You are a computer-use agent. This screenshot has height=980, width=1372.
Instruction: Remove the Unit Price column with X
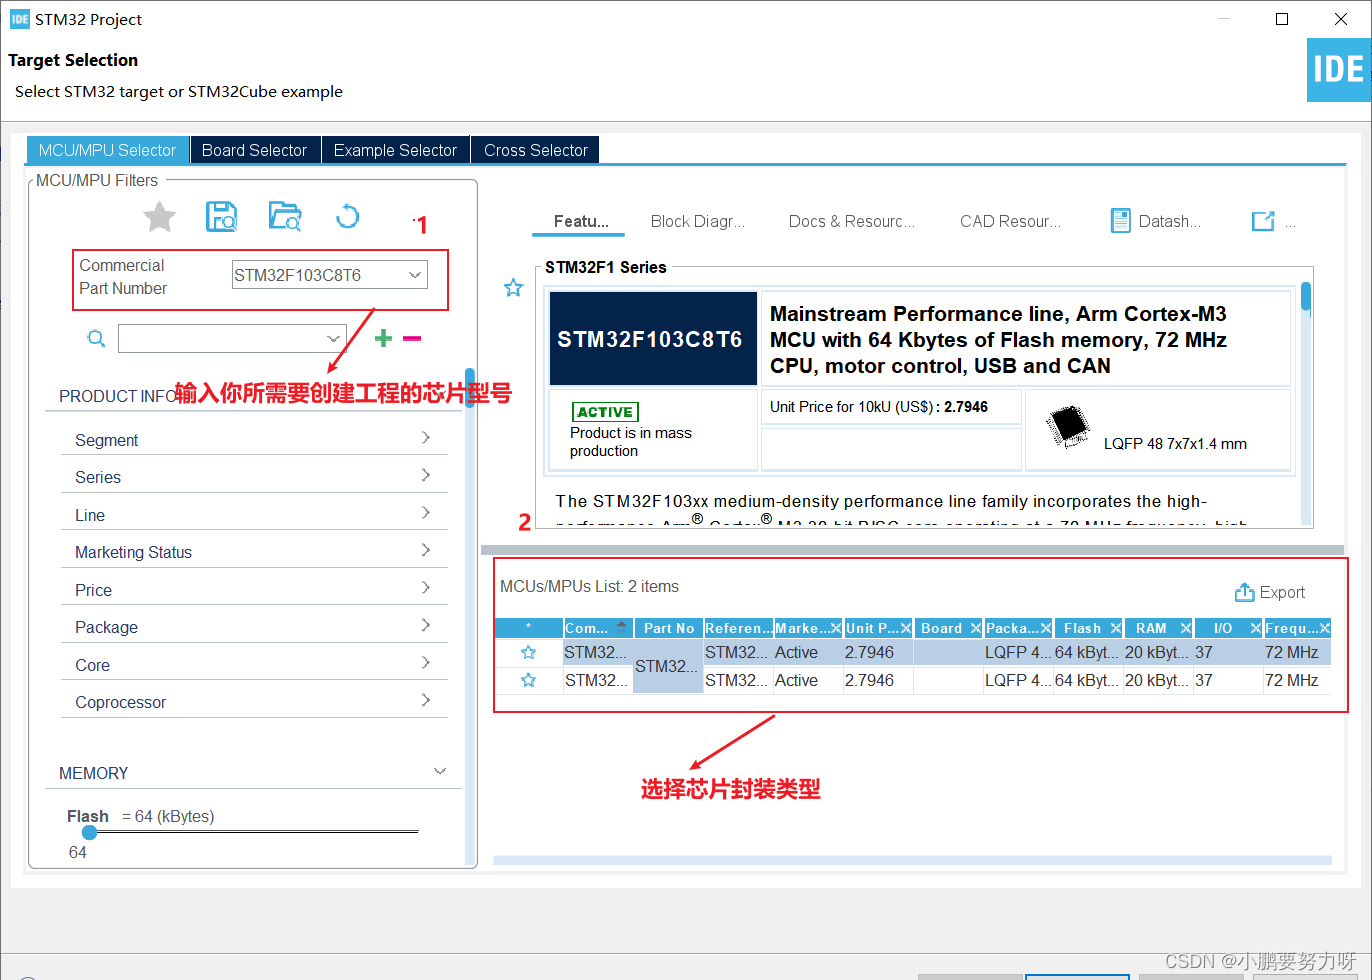[x=906, y=628]
